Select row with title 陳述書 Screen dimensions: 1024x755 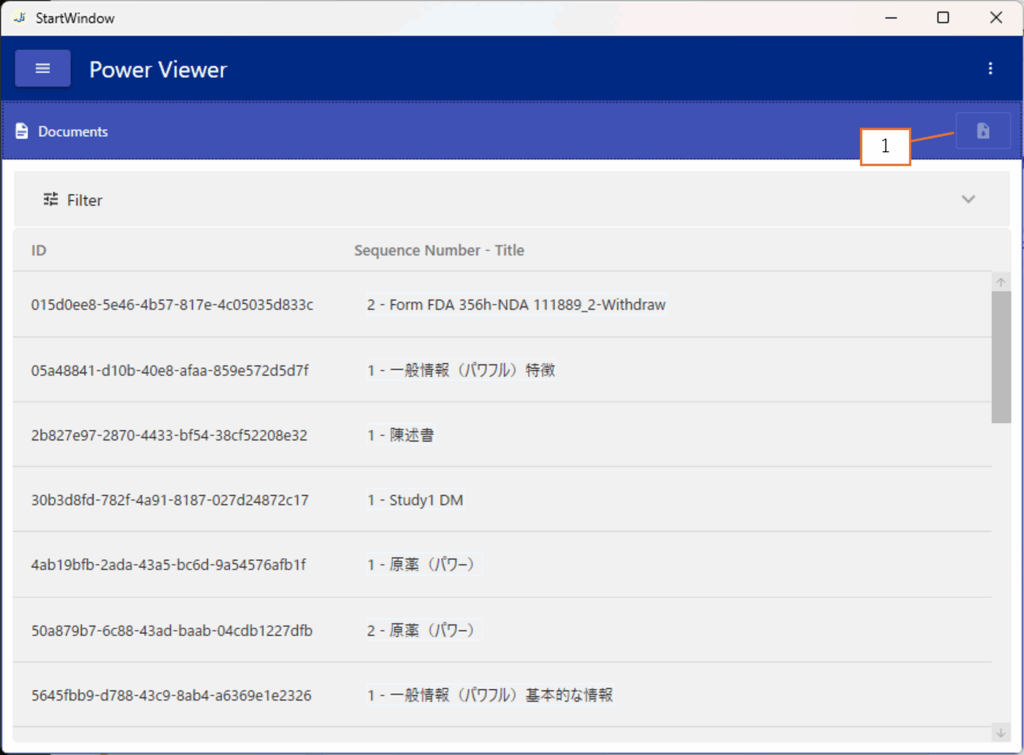coord(400,436)
